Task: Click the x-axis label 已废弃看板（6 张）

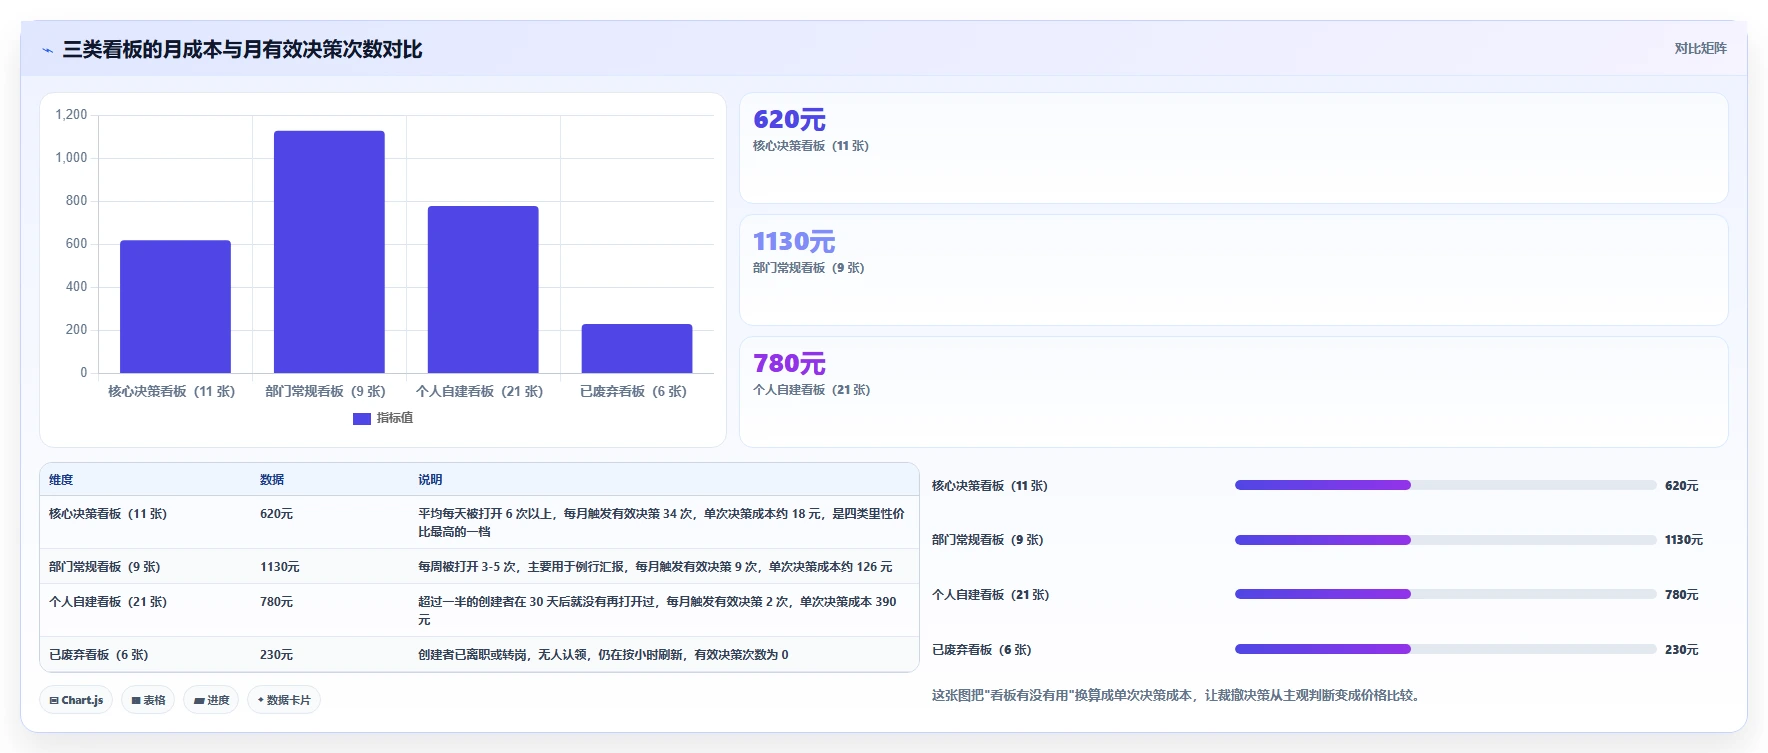Action: click(x=634, y=392)
